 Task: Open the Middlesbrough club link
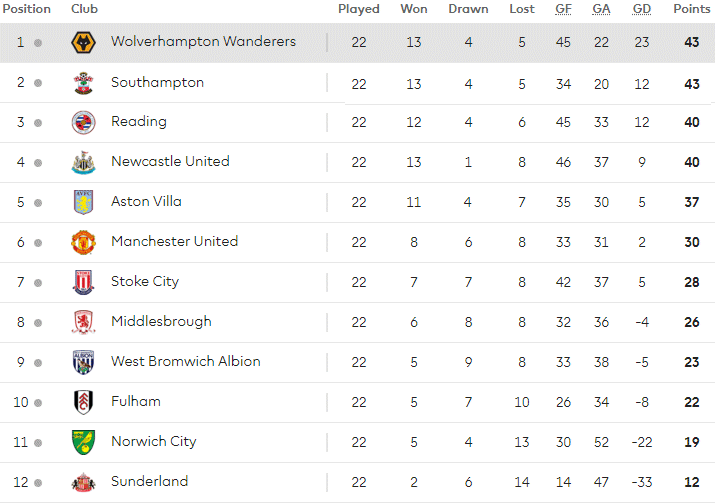pos(161,322)
